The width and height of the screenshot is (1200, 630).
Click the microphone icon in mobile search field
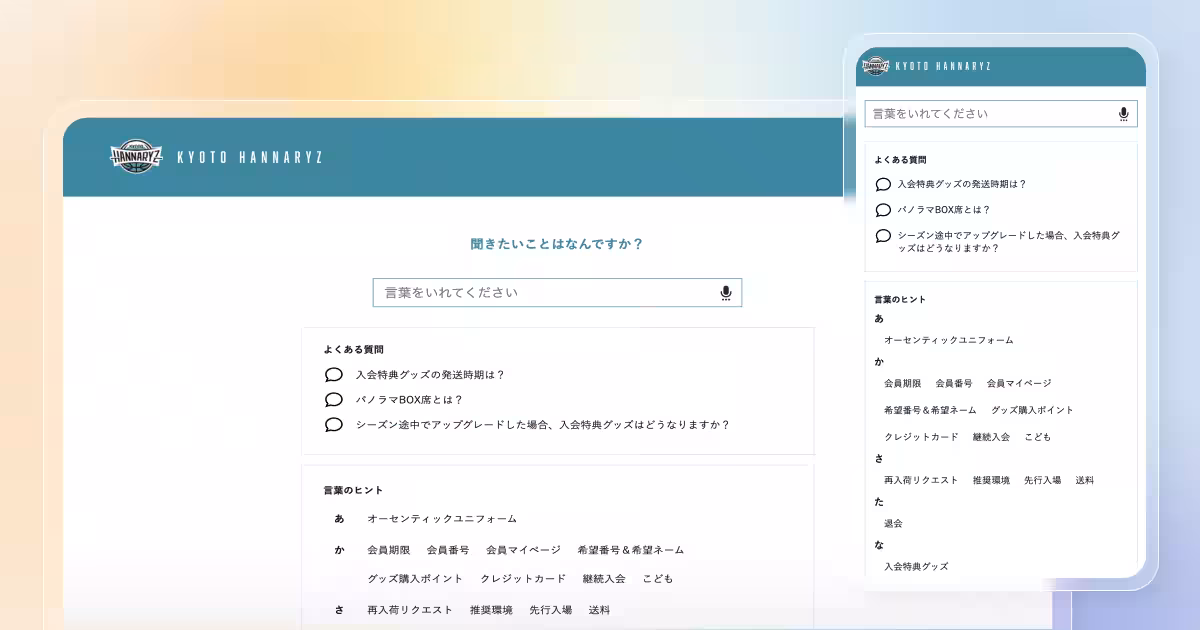1123,114
